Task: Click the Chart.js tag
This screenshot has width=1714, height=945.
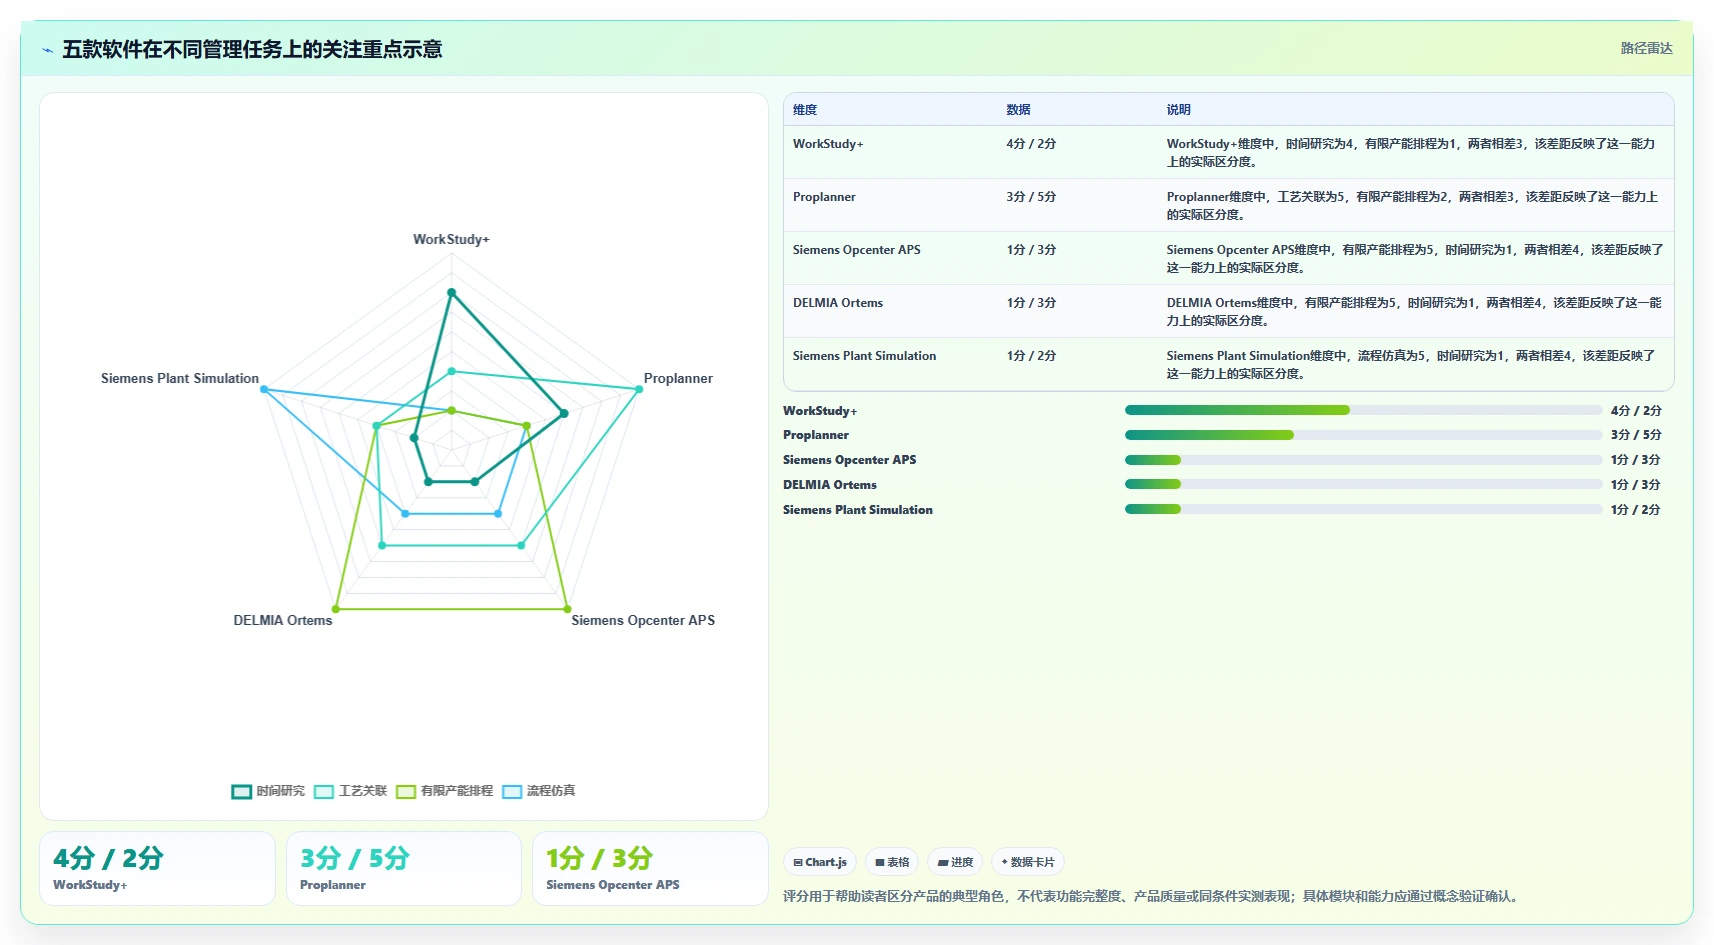Action: coord(820,862)
